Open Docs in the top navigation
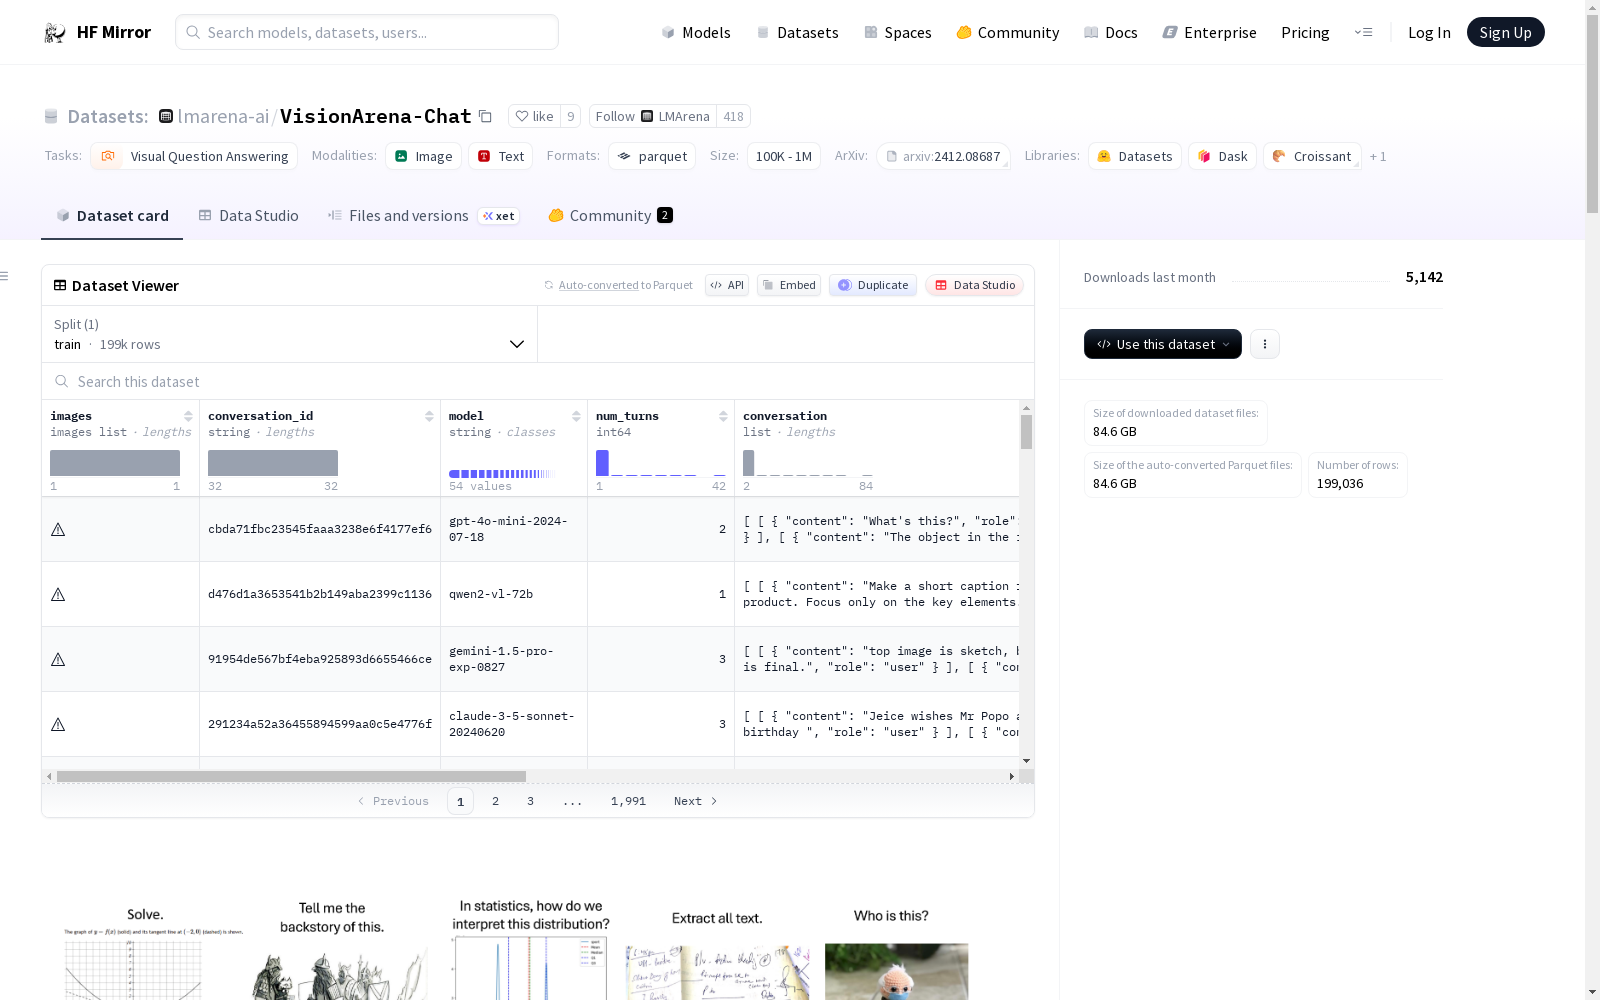 tap(1111, 33)
